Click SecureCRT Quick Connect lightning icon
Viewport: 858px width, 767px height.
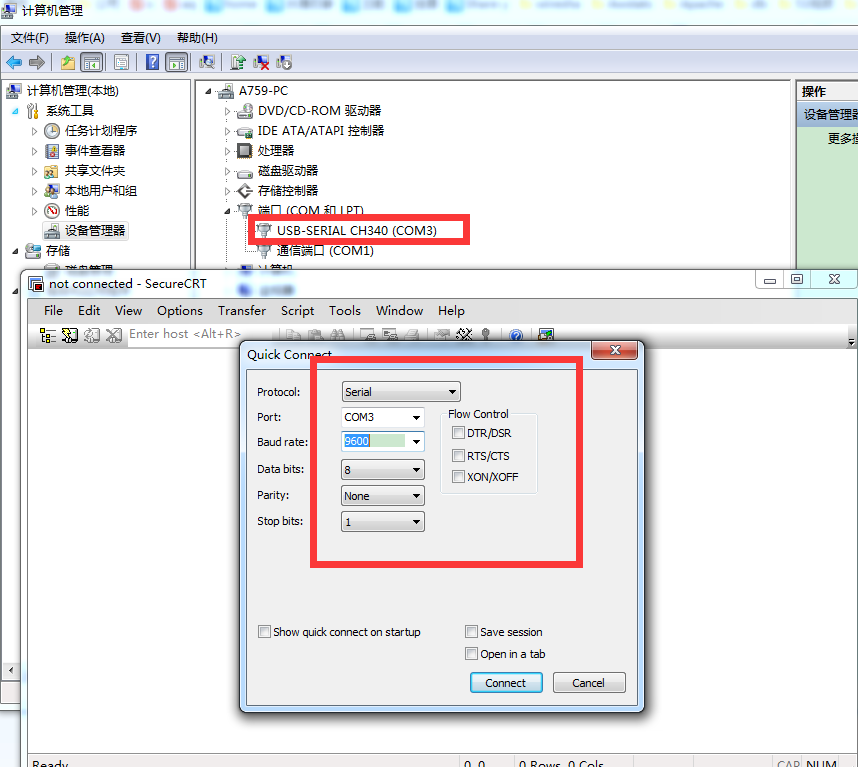click(x=69, y=335)
